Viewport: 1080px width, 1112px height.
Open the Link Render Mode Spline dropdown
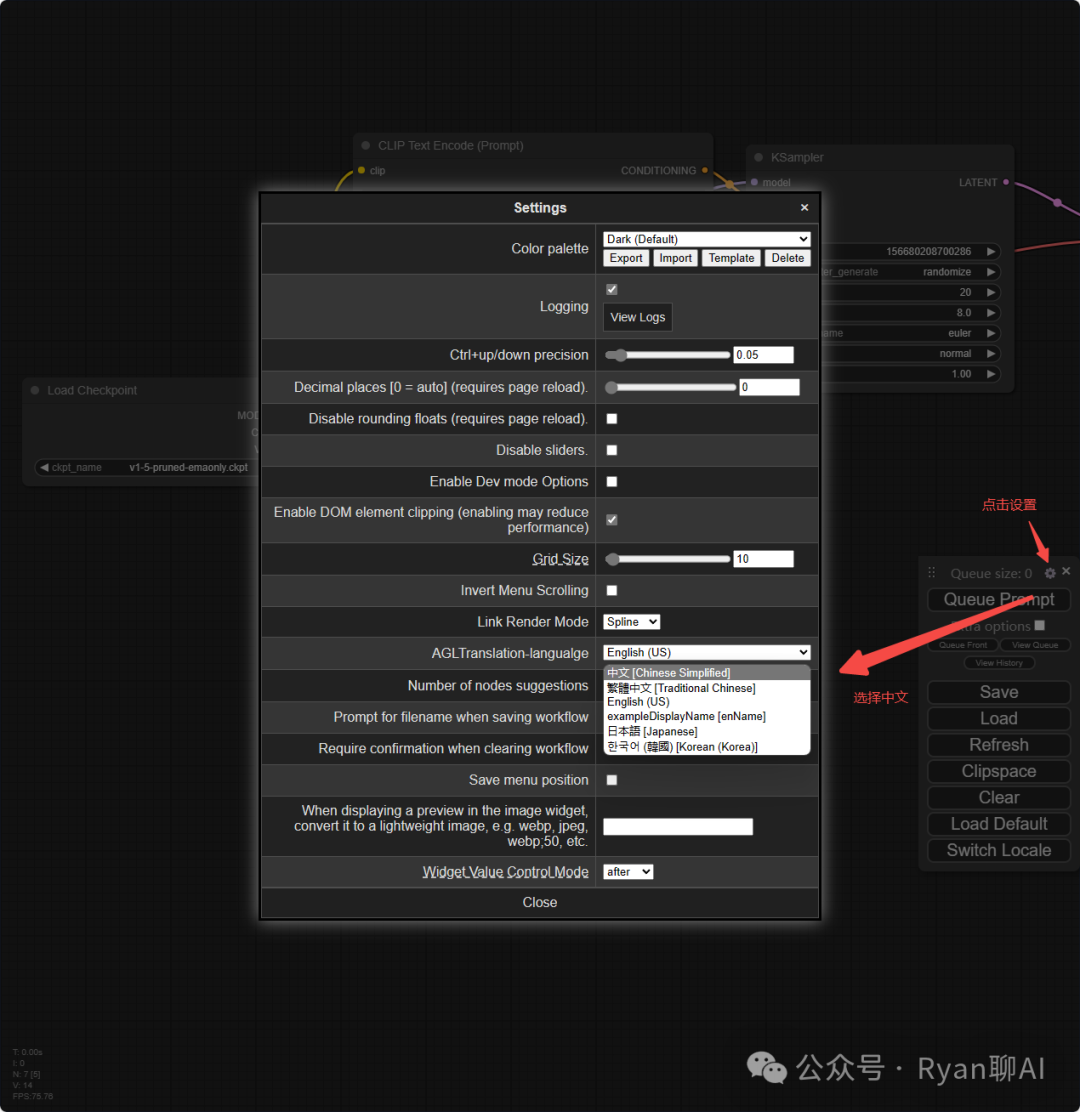632,622
